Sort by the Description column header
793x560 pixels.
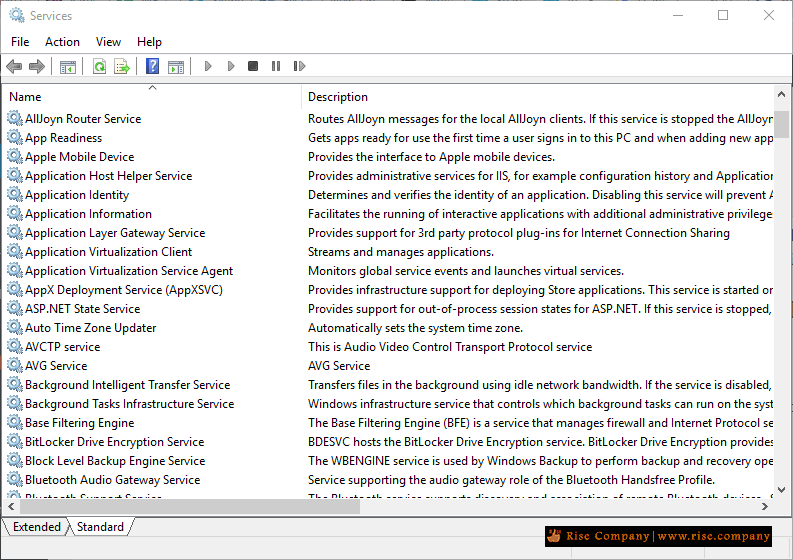coord(538,97)
